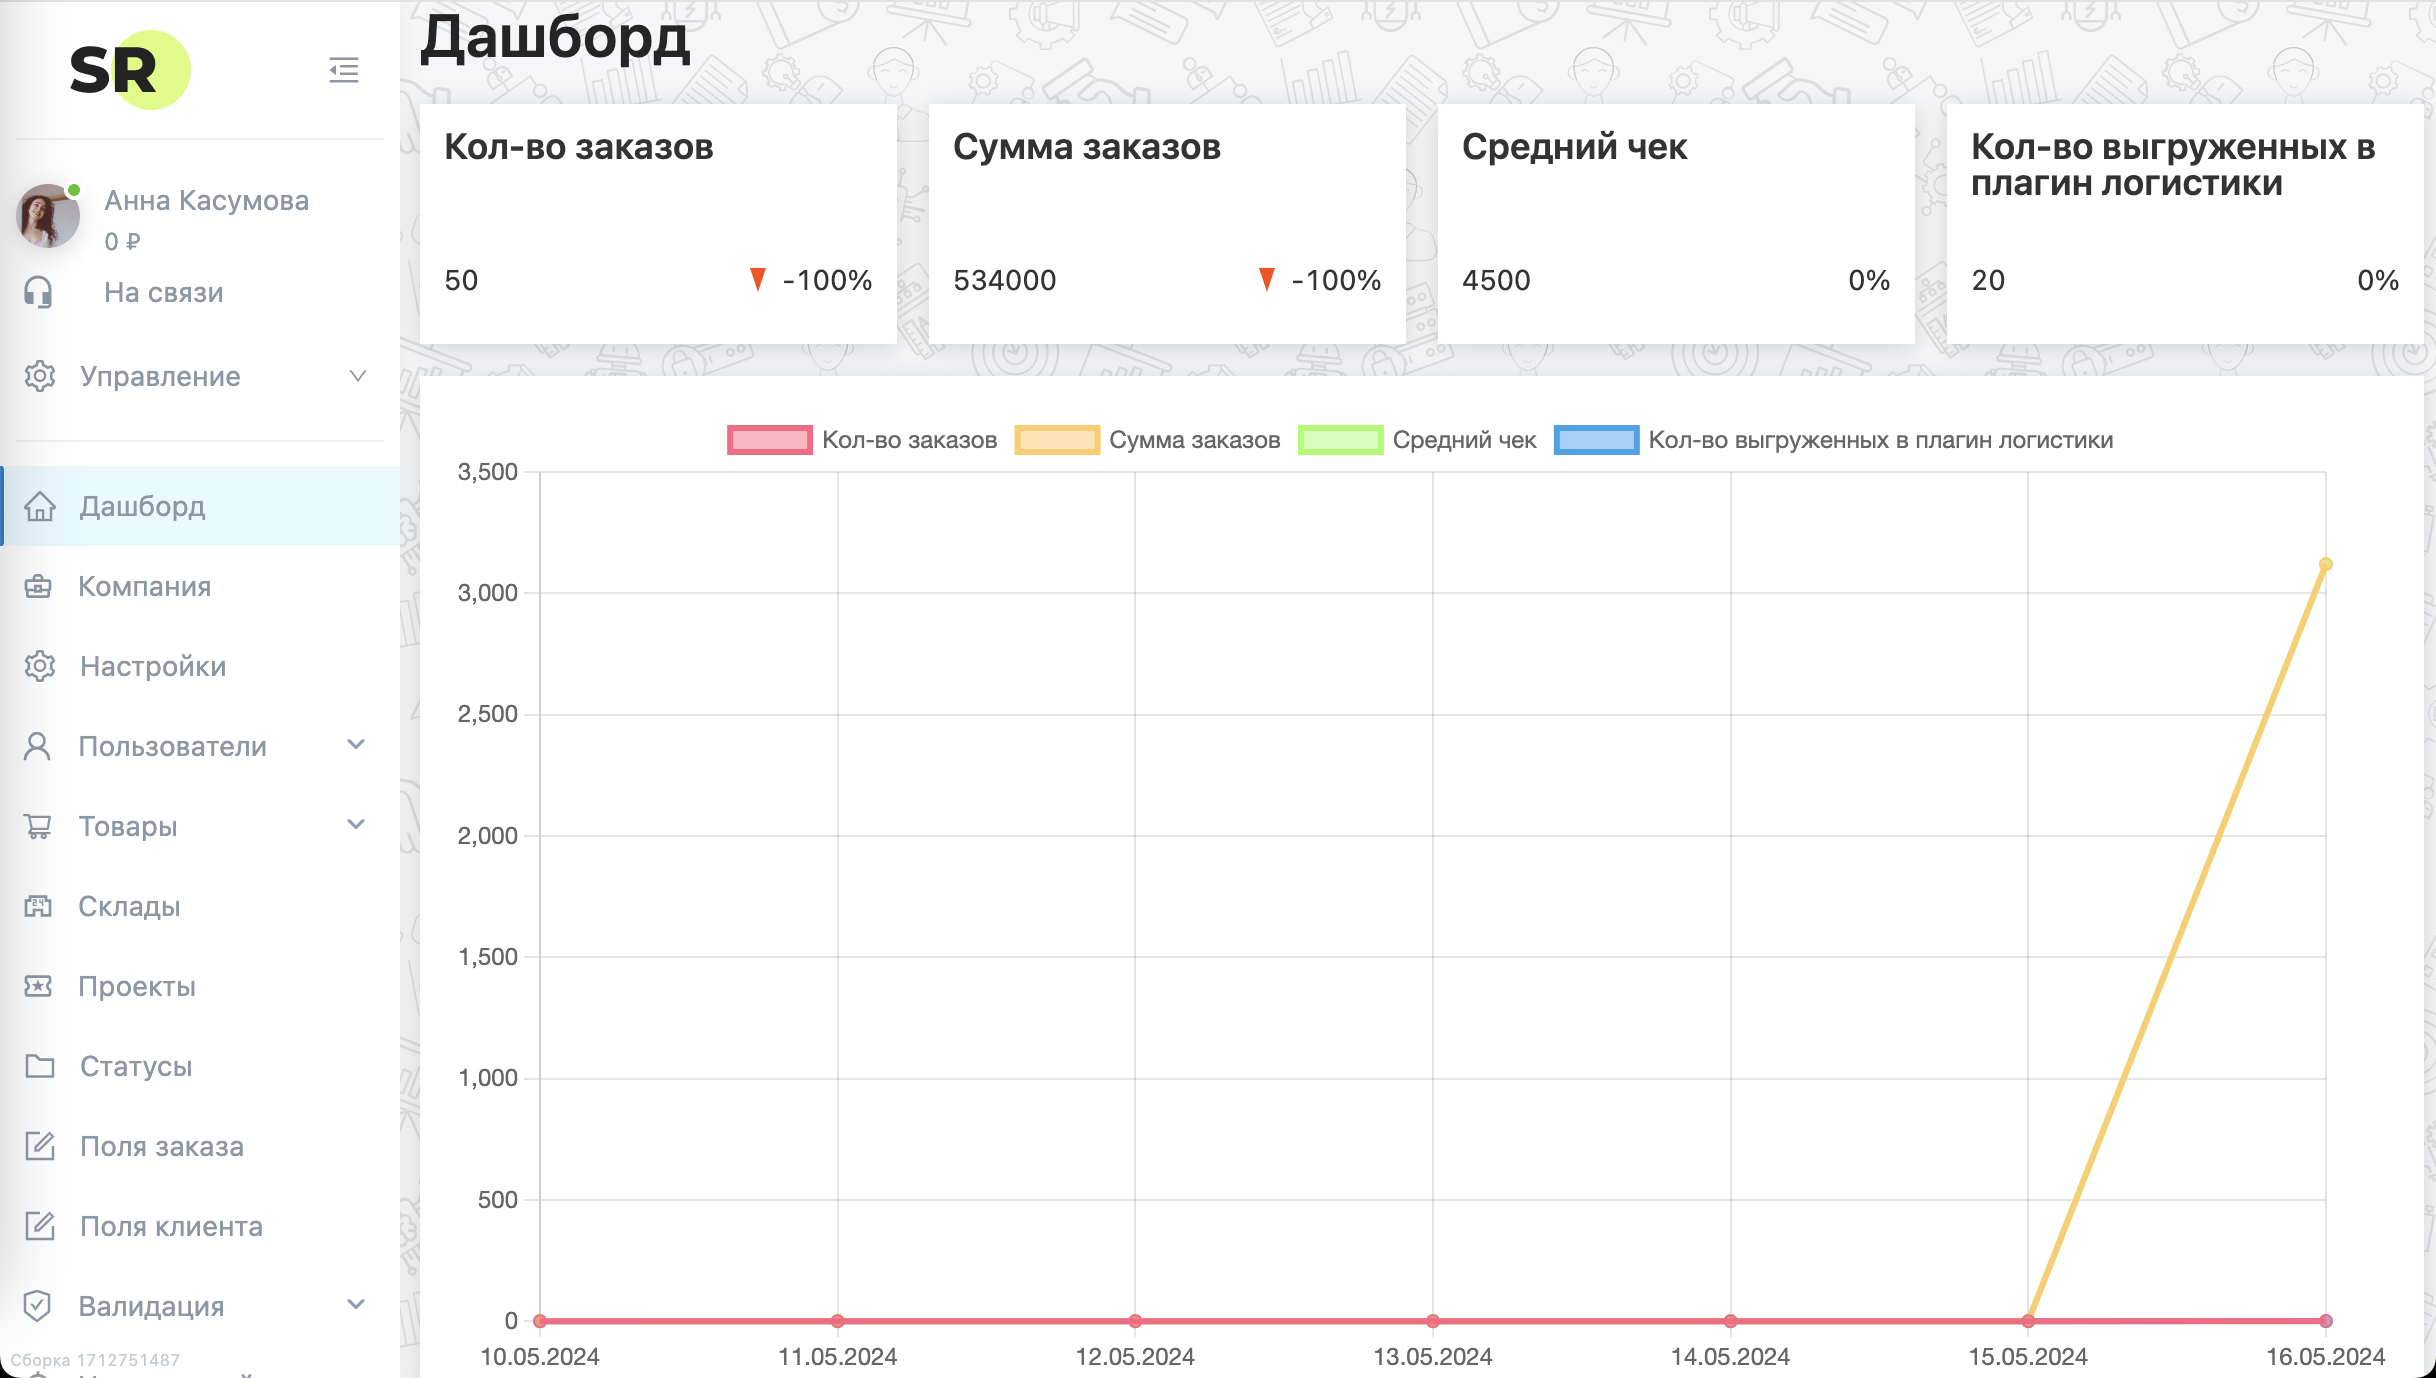Click the Компания building icon
2436x1378 pixels.
[x=40, y=587]
